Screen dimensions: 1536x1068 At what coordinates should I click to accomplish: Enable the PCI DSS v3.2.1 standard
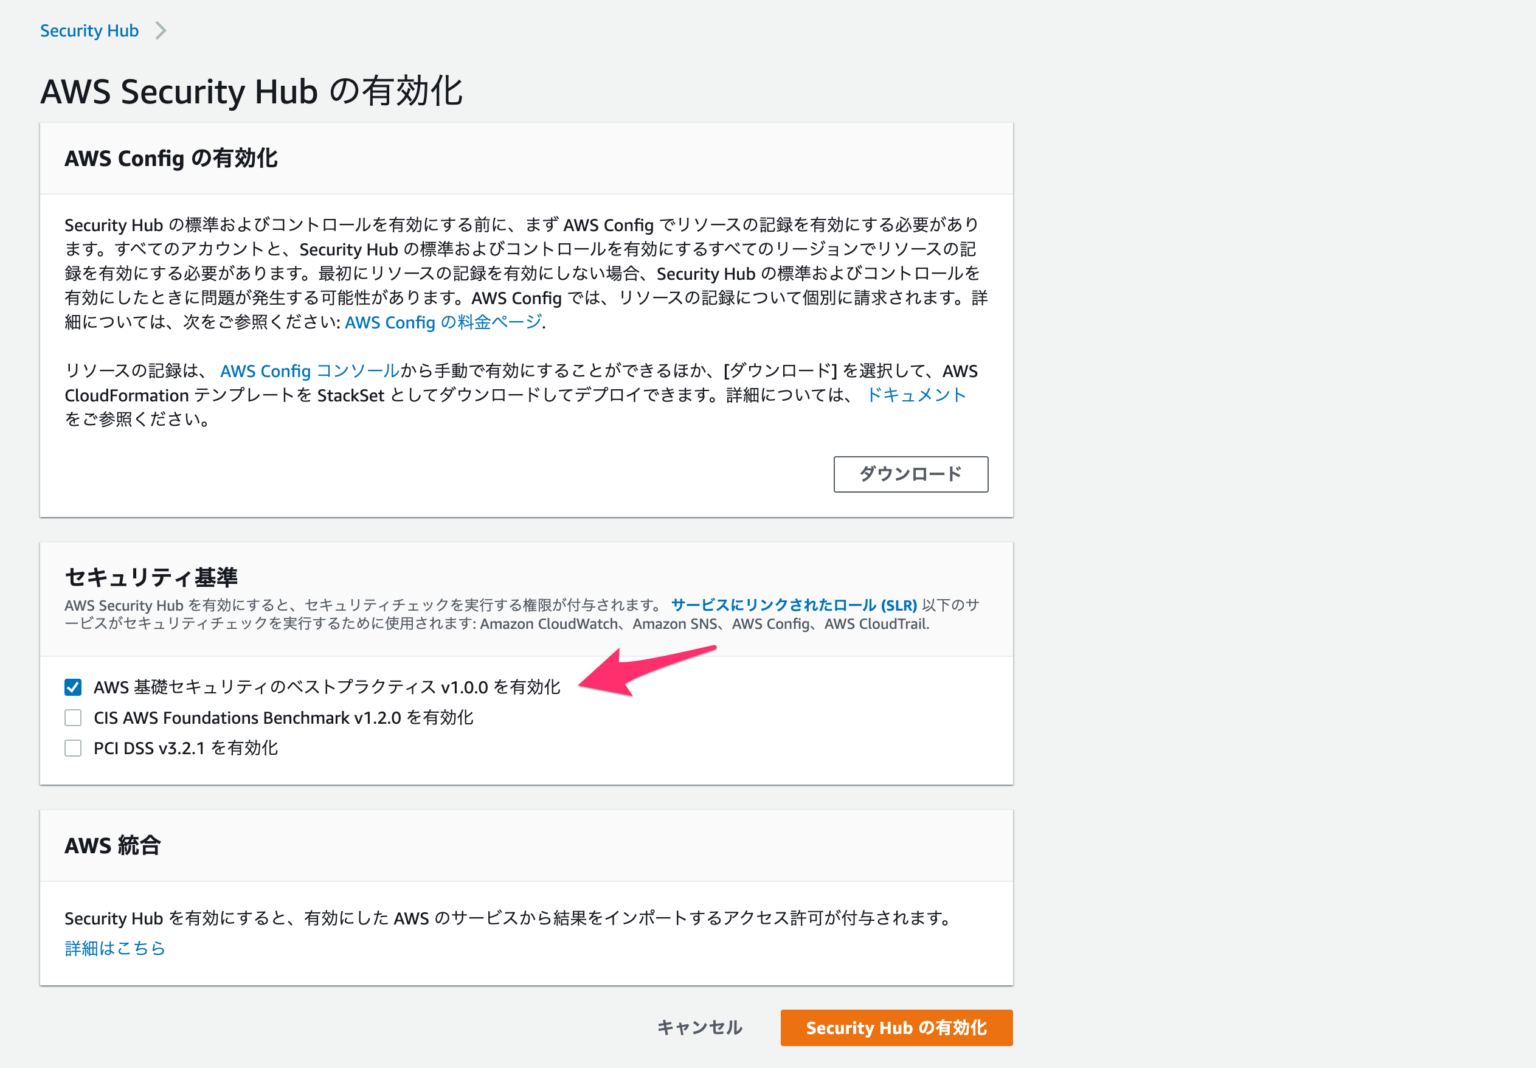pyautogui.click(x=72, y=747)
